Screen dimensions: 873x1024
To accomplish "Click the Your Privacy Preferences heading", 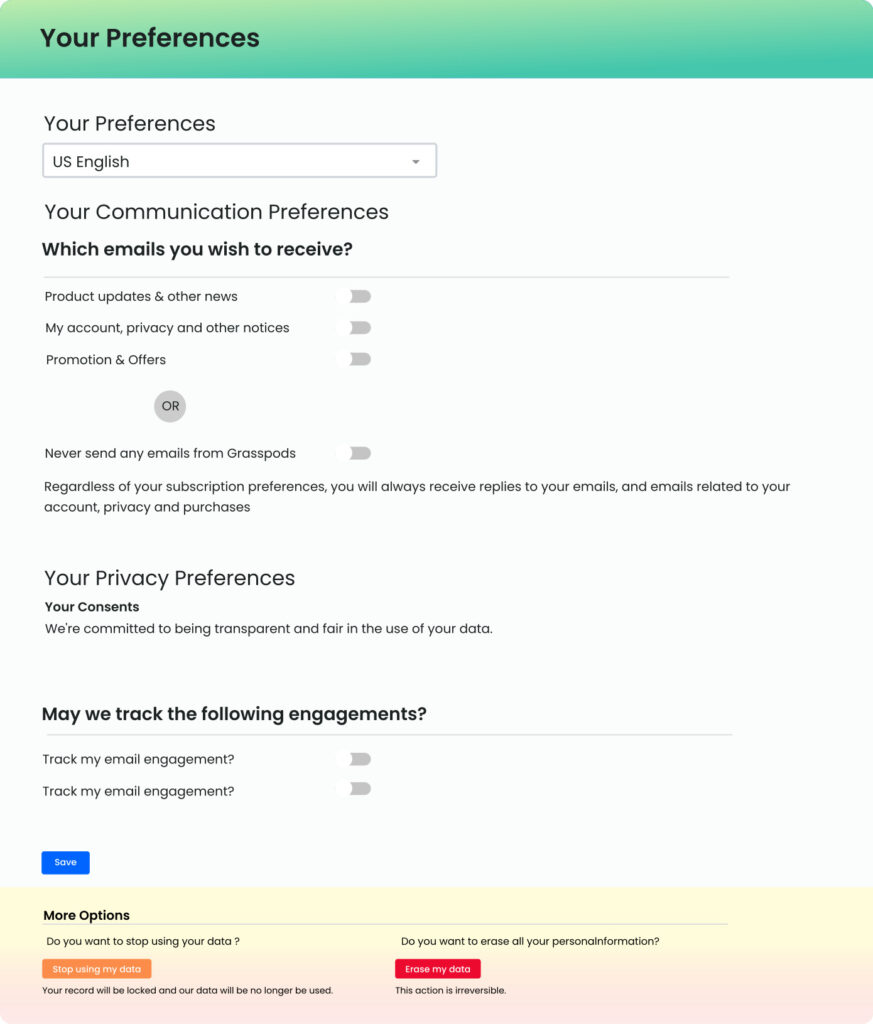I will tap(169, 578).
